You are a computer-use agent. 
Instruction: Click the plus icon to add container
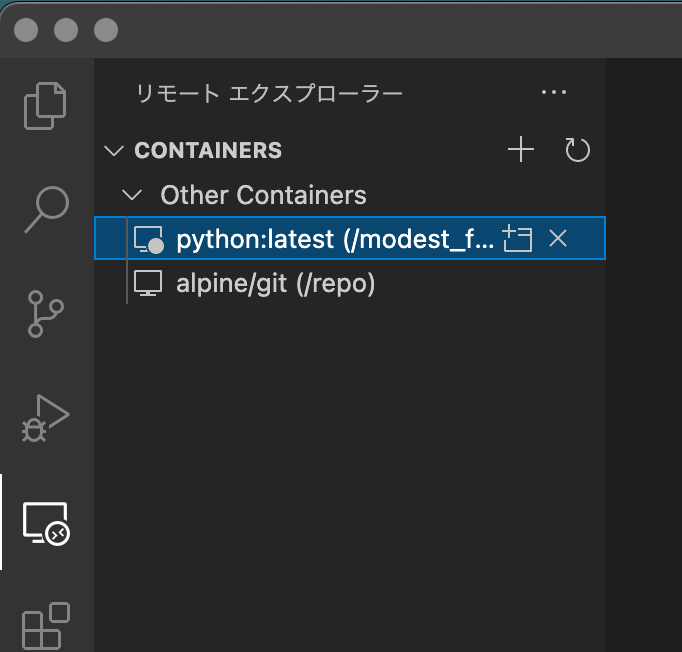click(x=521, y=151)
